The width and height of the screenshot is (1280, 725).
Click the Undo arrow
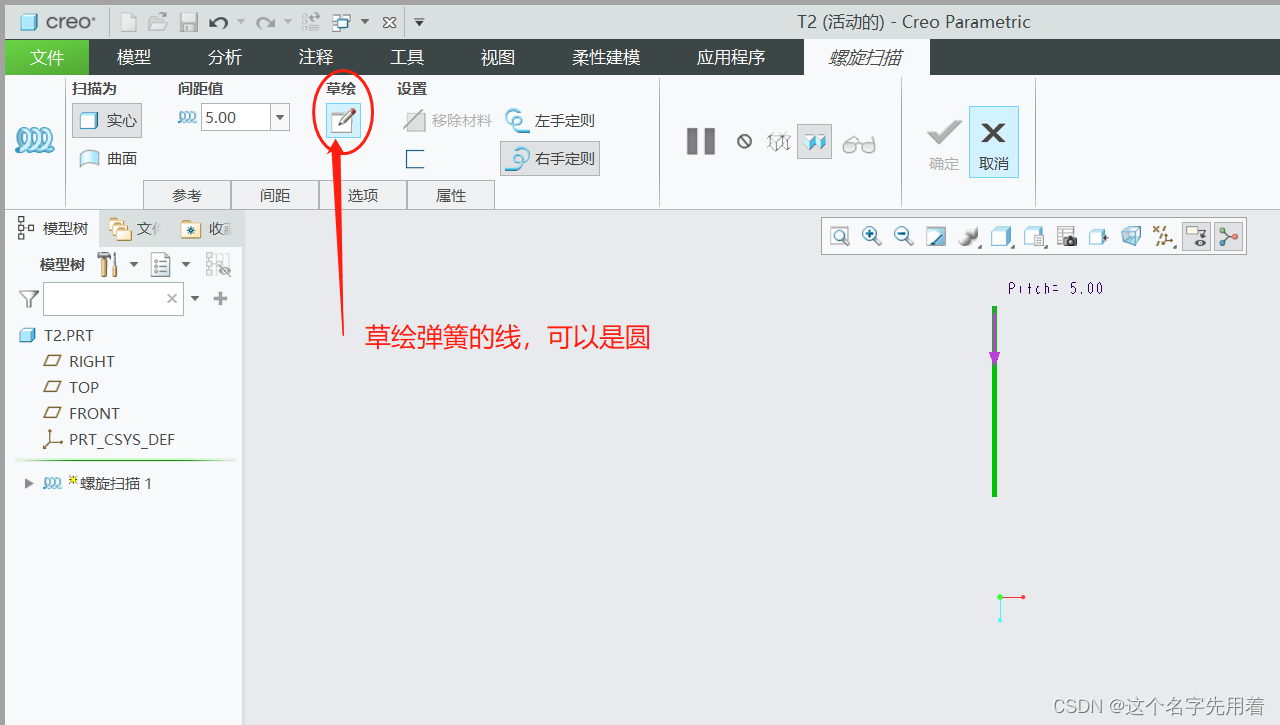point(219,21)
